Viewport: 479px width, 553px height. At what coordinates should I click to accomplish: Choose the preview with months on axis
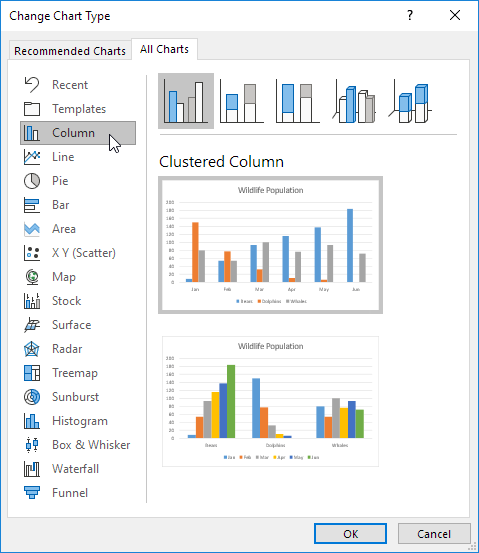[271, 245]
